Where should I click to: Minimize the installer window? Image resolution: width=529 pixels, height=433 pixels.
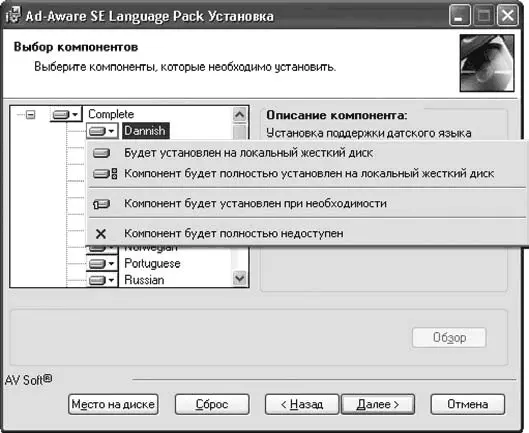pos(460,15)
